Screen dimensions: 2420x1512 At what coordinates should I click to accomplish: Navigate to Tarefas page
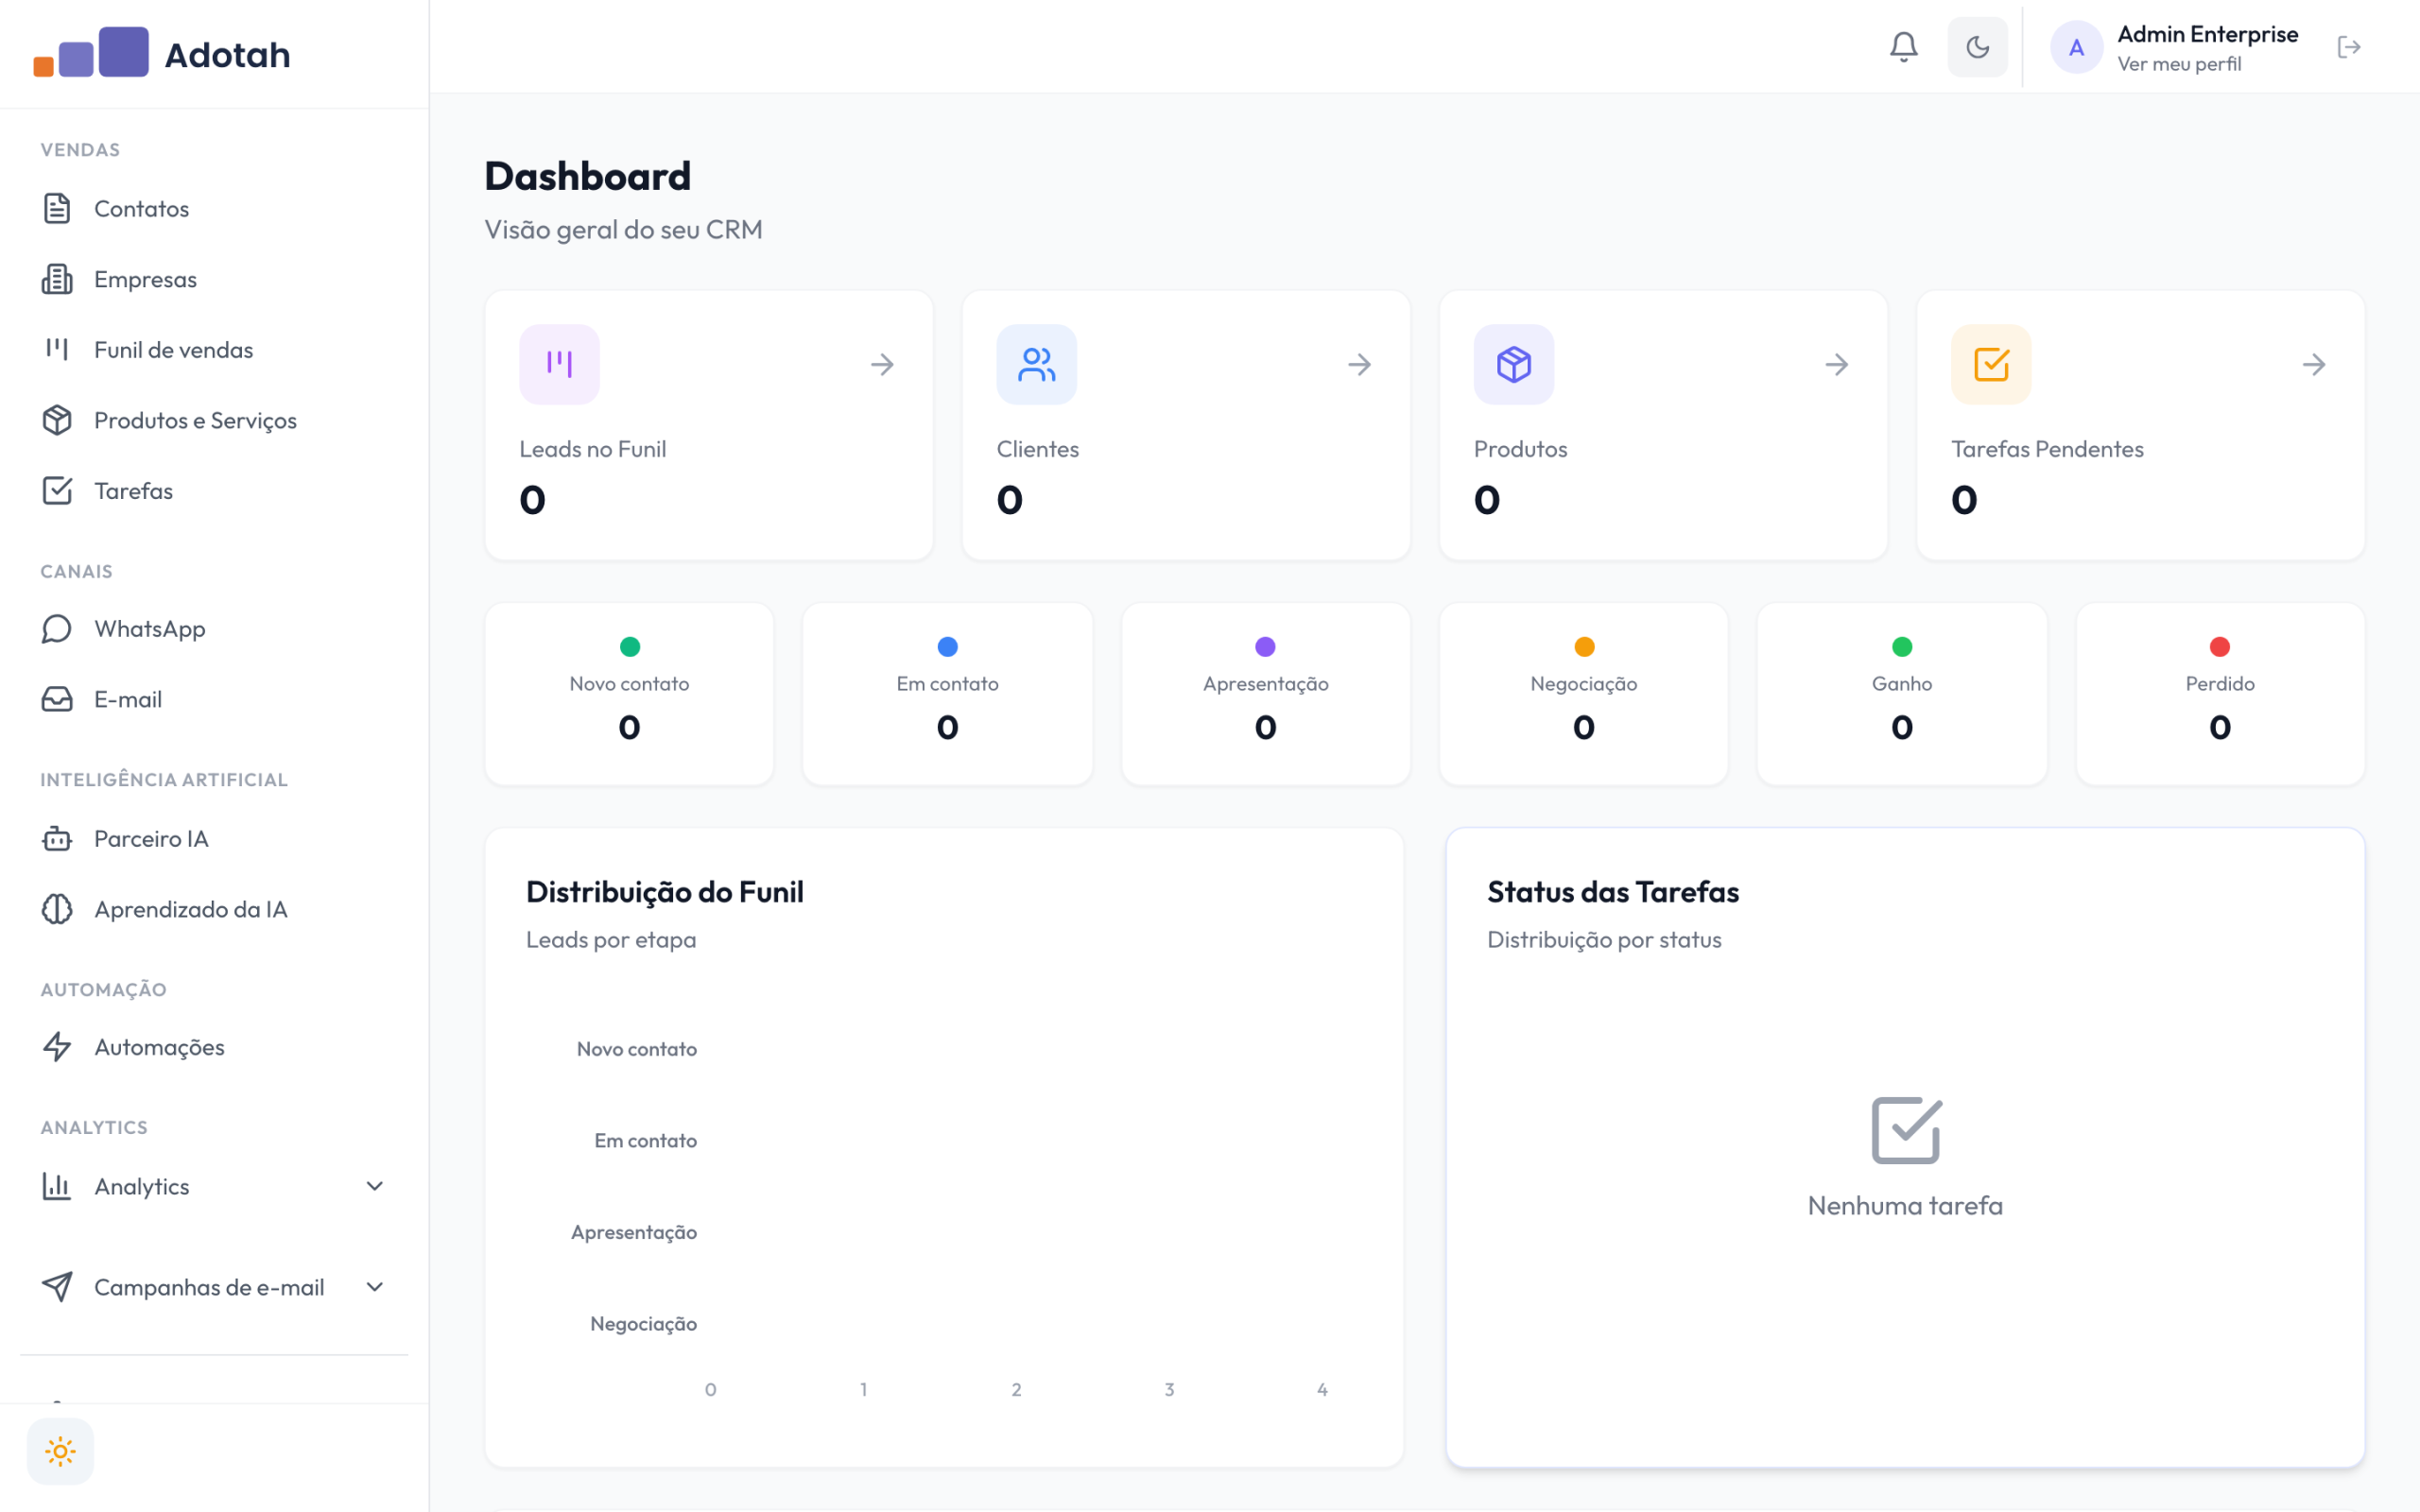click(x=214, y=490)
